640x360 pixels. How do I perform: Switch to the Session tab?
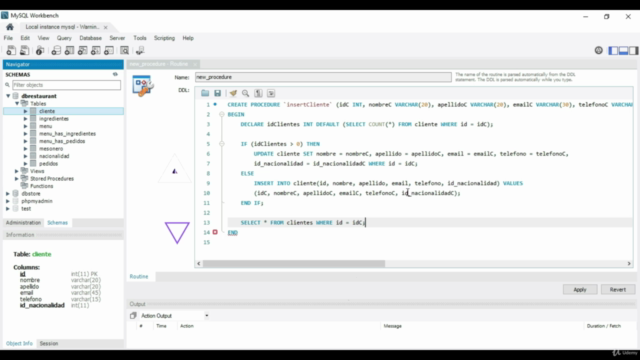tap(49, 343)
